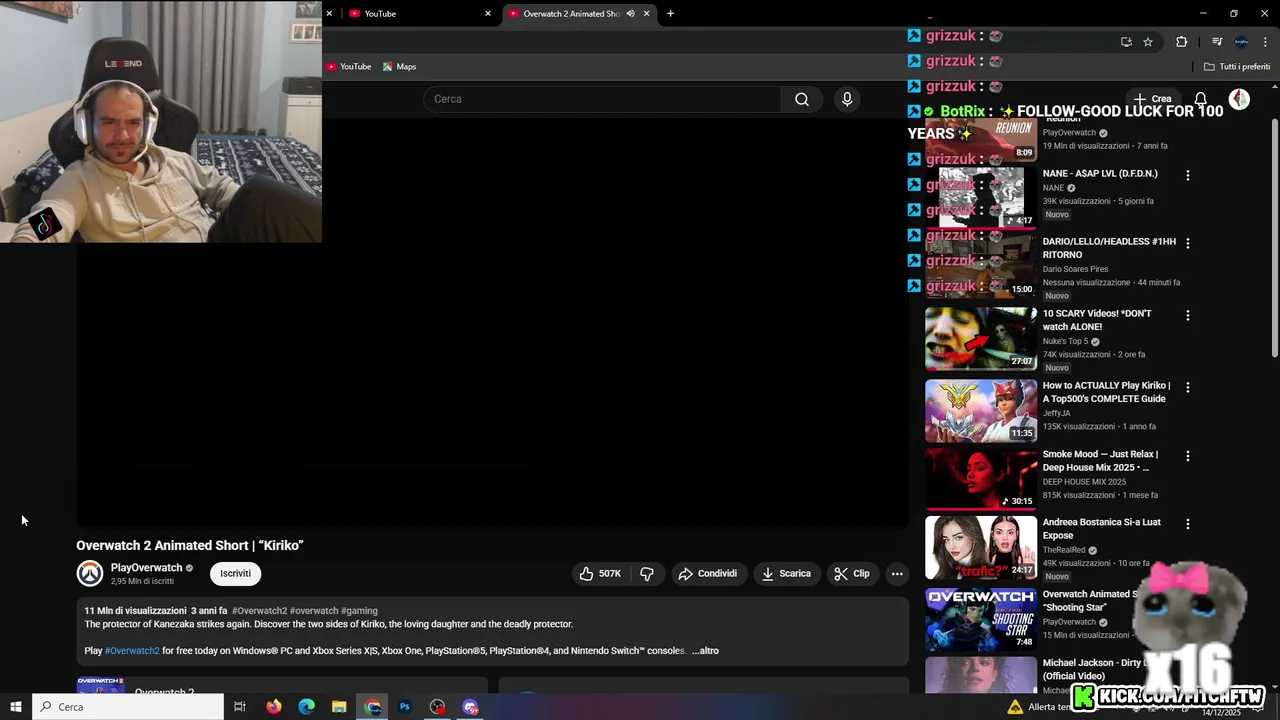Open Chrome media controls icon
Image resolution: width=1280 pixels, height=720 pixels.
tap(1217, 42)
